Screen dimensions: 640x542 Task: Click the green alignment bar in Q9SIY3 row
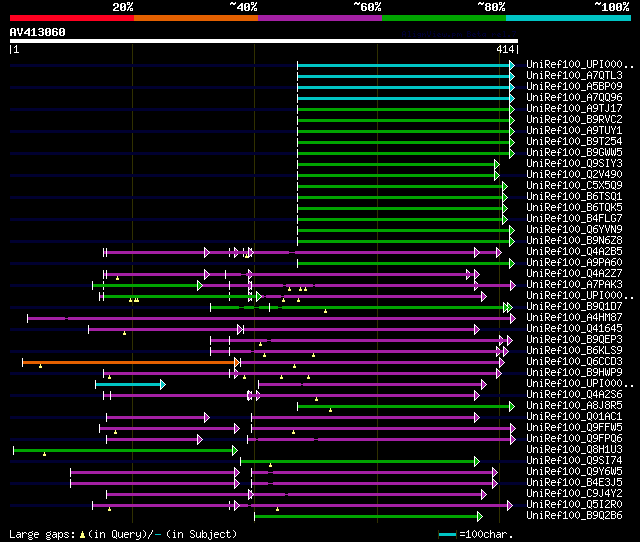click(x=398, y=164)
